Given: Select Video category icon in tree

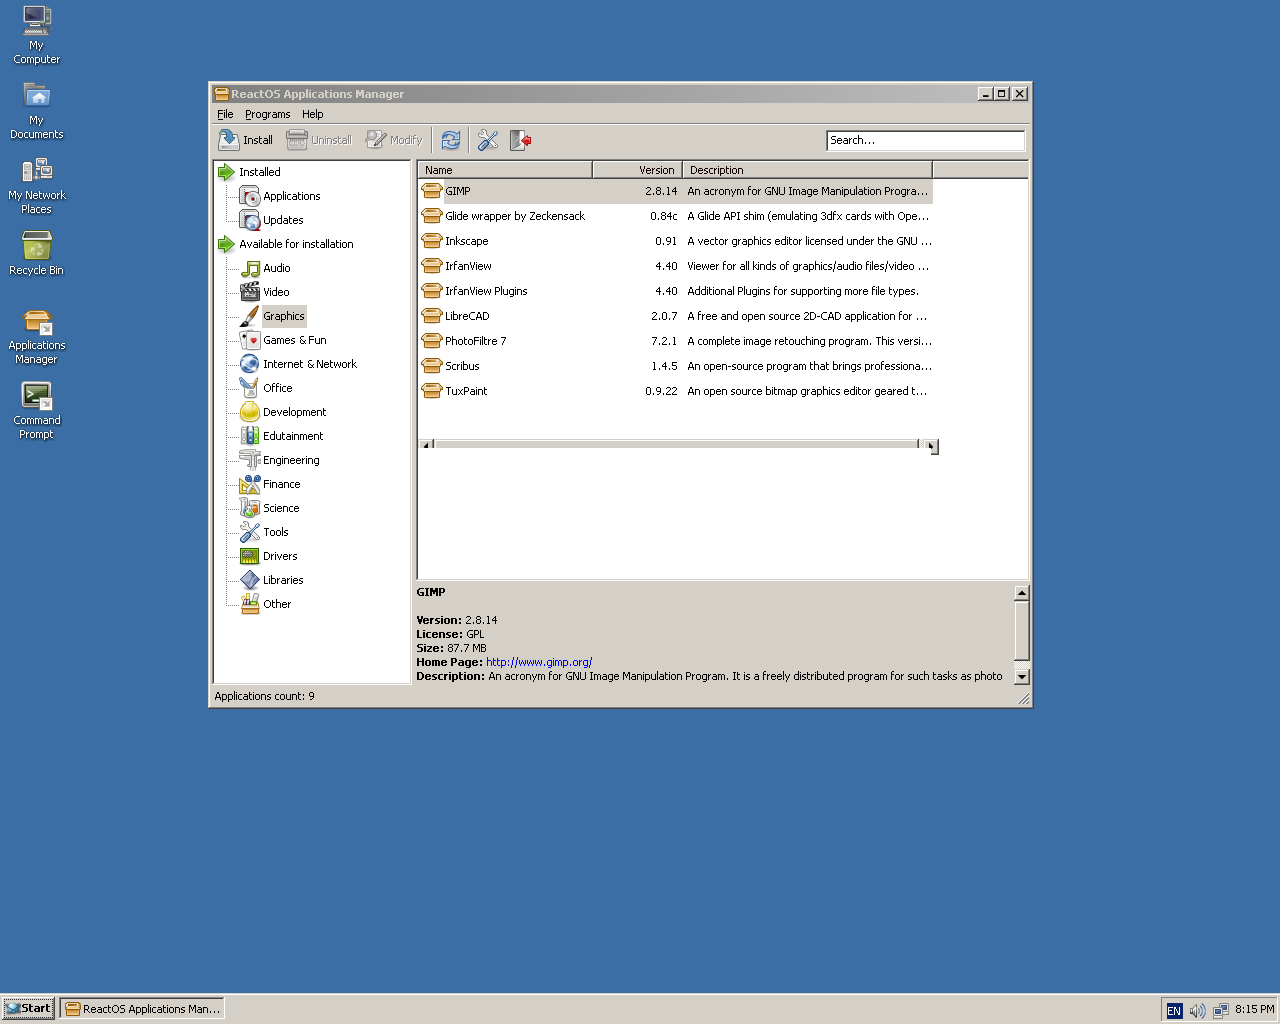Looking at the screenshot, I should (250, 292).
